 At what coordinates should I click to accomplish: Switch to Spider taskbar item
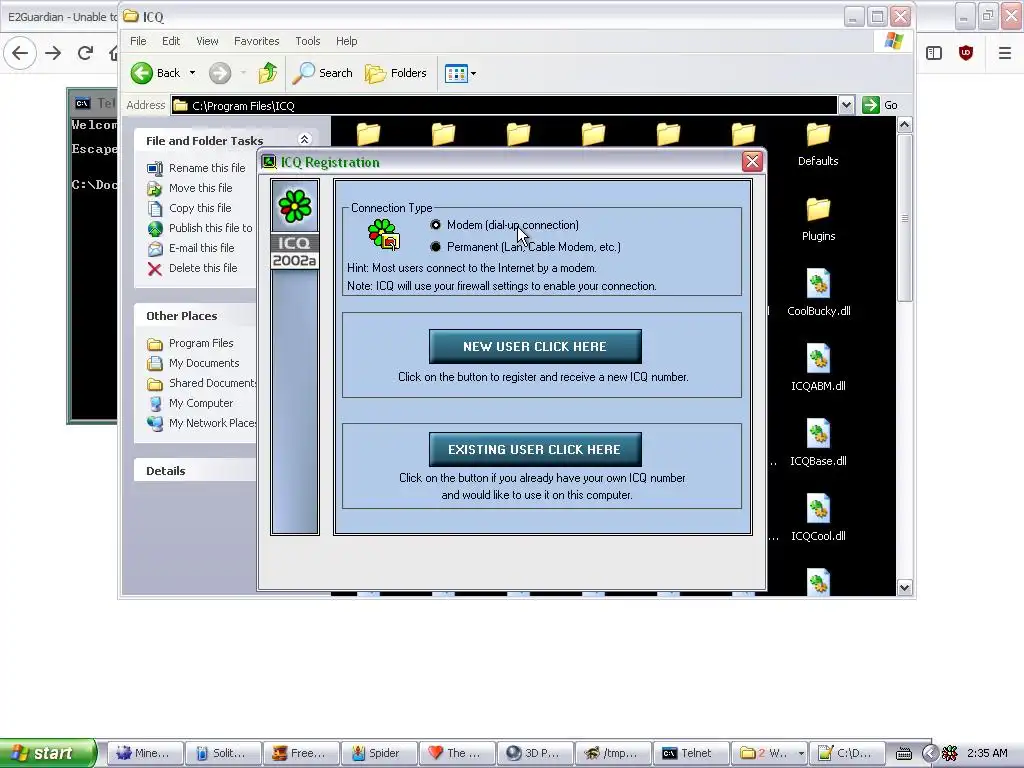pyautogui.click(x=378, y=753)
